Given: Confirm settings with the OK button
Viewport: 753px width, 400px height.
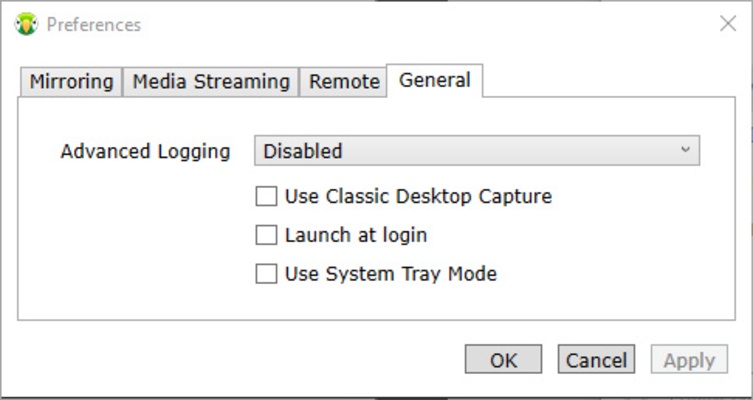Looking at the screenshot, I should [503, 360].
